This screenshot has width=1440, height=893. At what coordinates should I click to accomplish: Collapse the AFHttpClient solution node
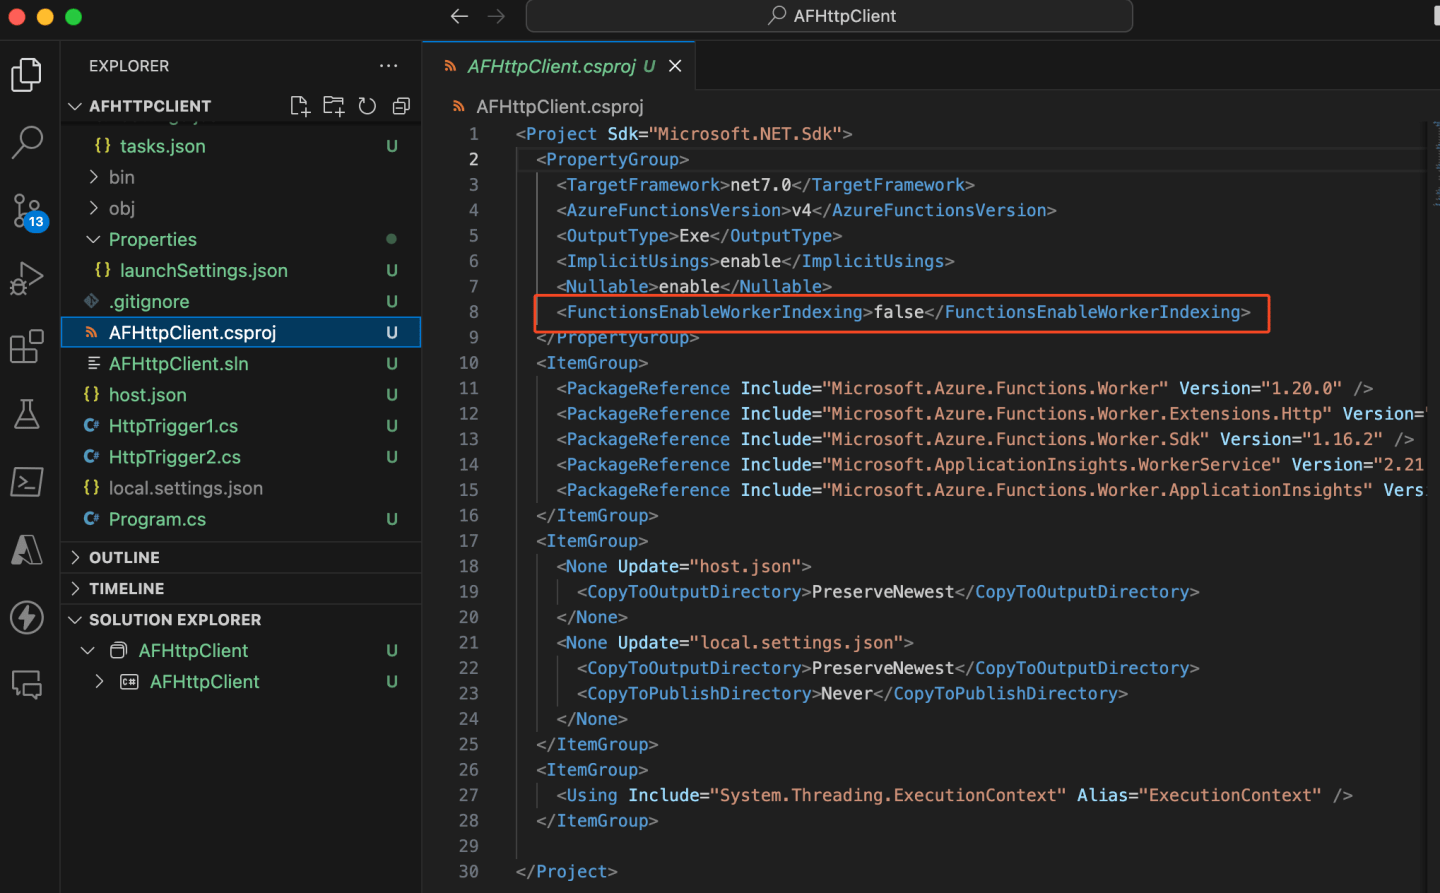[88, 650]
